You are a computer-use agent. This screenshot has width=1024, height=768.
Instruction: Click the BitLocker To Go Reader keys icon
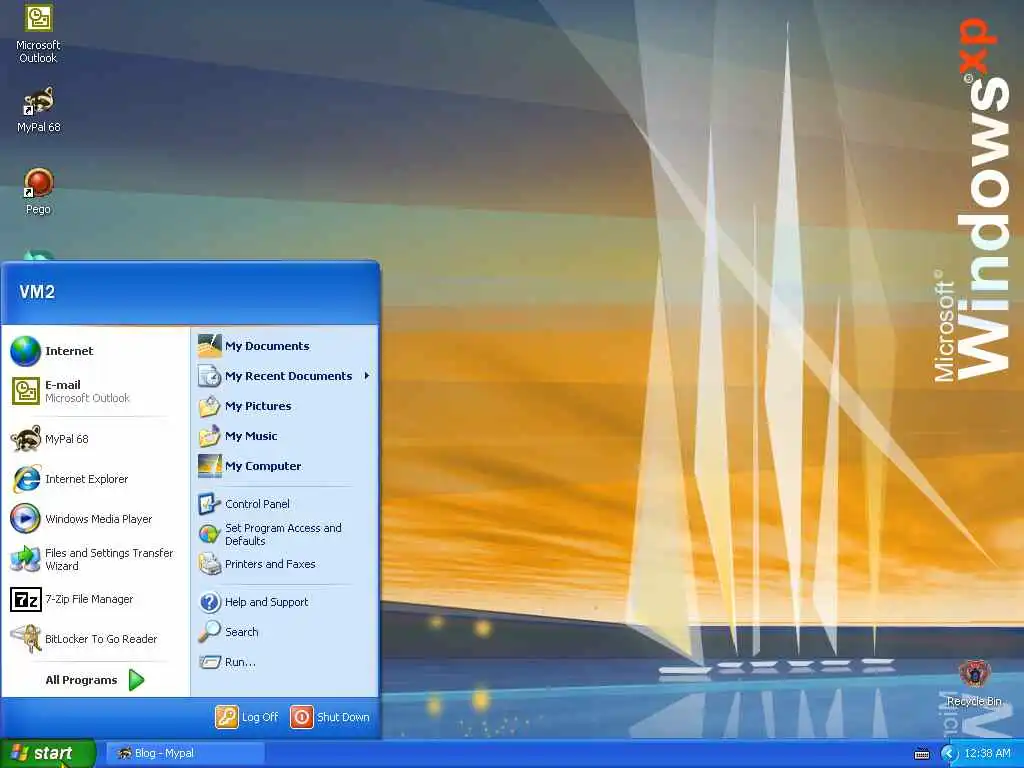(25, 639)
